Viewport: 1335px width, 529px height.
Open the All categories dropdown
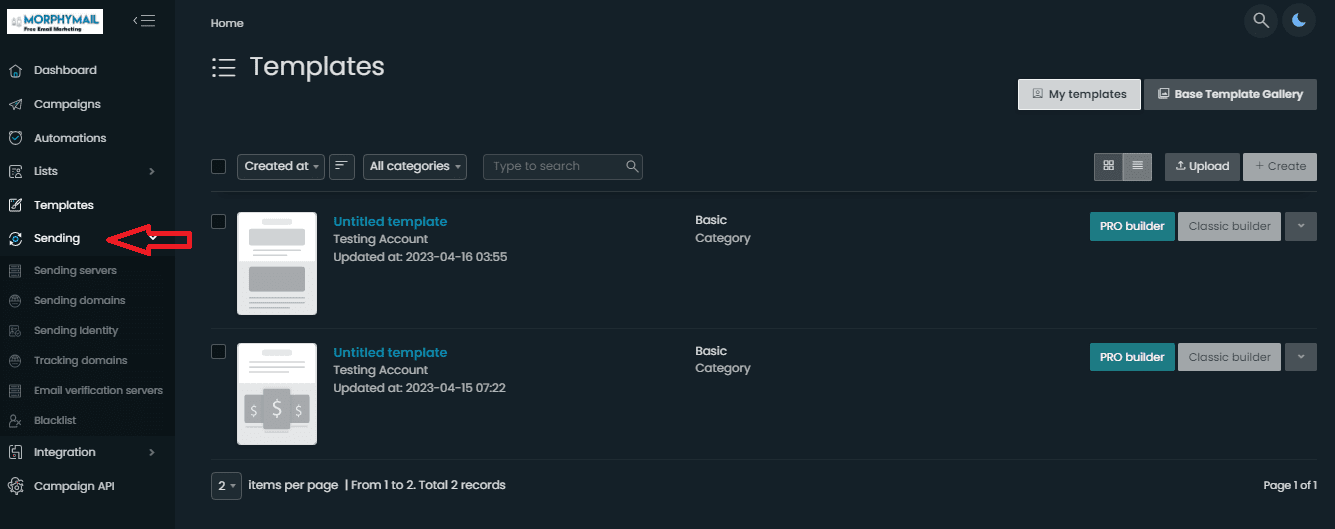coord(415,166)
